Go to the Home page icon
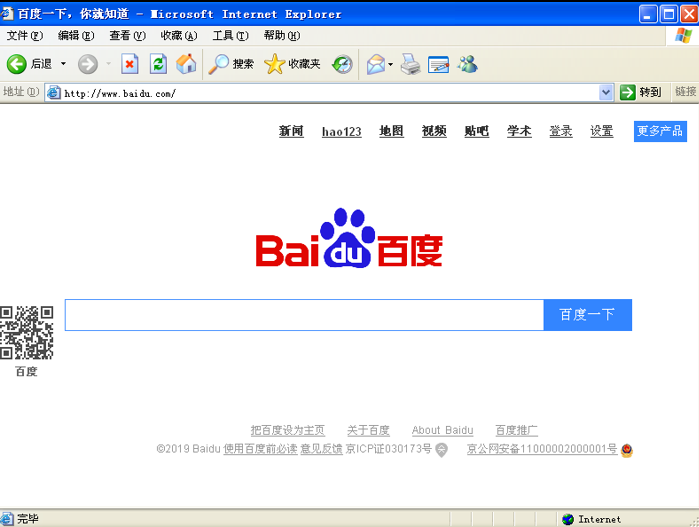699x527 pixels. tap(186, 64)
